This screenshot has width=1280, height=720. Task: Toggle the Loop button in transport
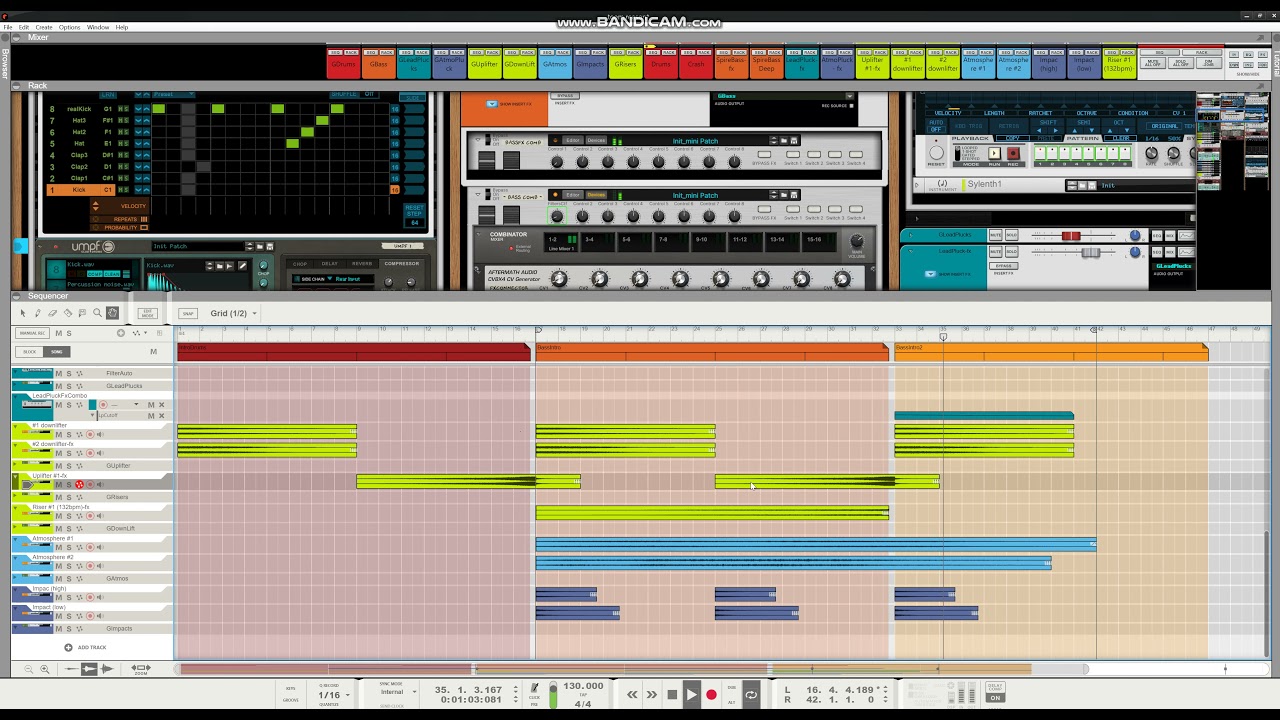(x=751, y=694)
